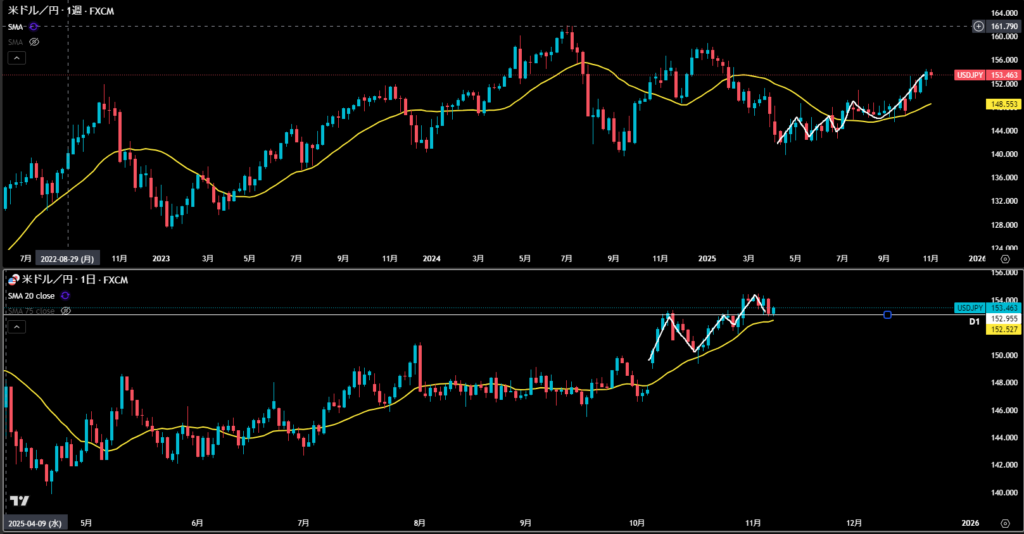Select the blue anchor handle on horizontal line
Viewport: 1024px width, 534px height.
[887, 315]
